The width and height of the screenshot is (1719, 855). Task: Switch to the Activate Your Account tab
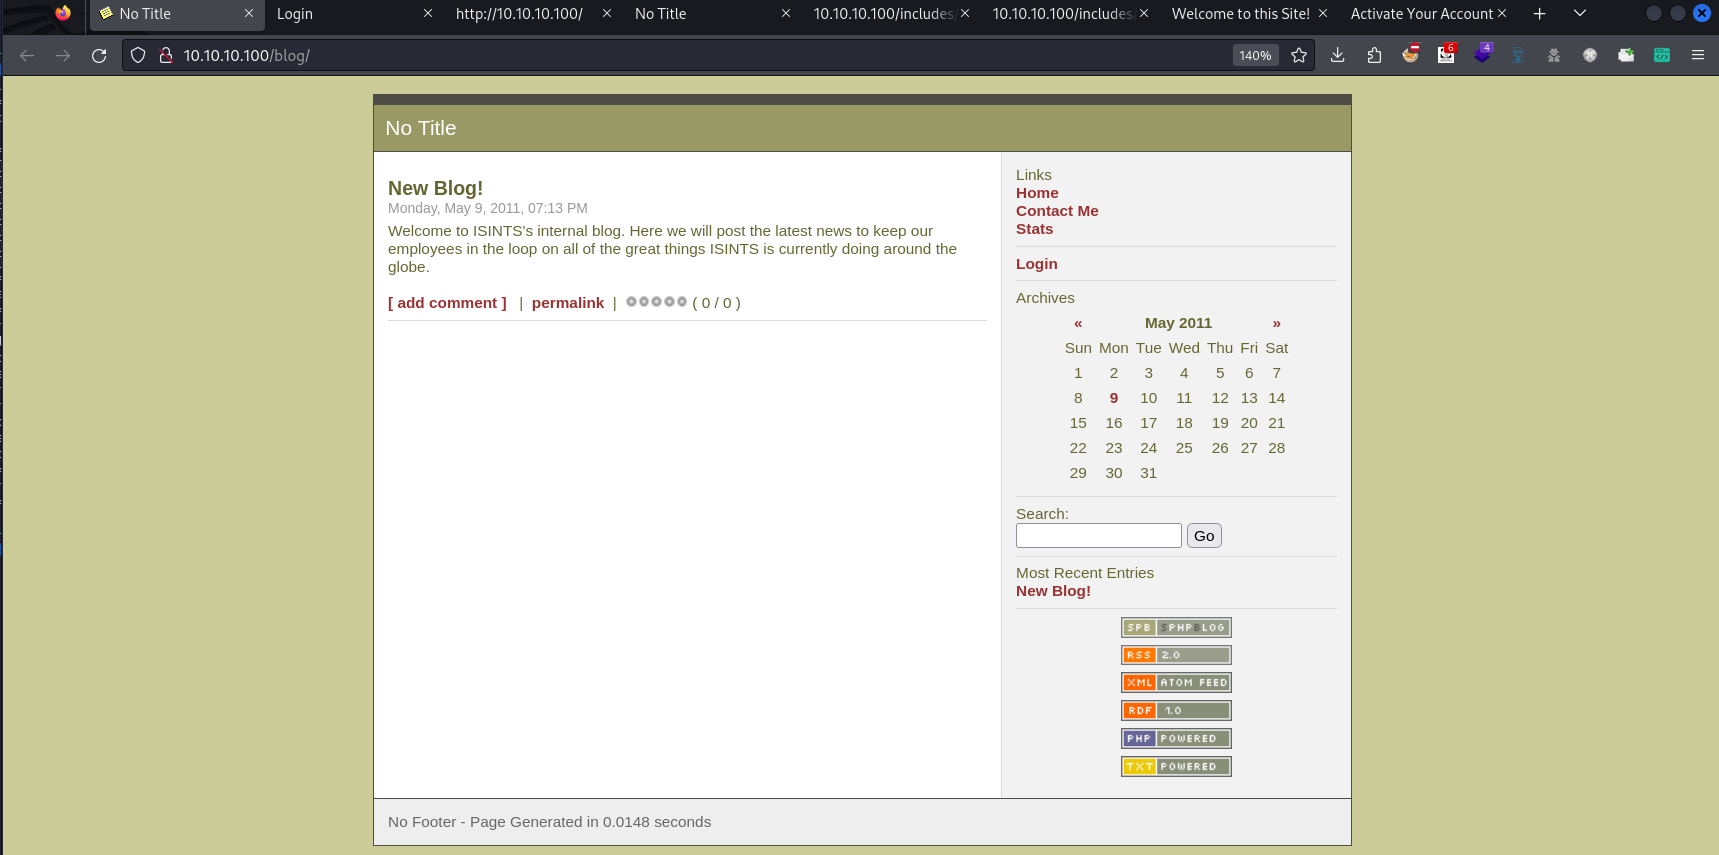tap(1421, 14)
